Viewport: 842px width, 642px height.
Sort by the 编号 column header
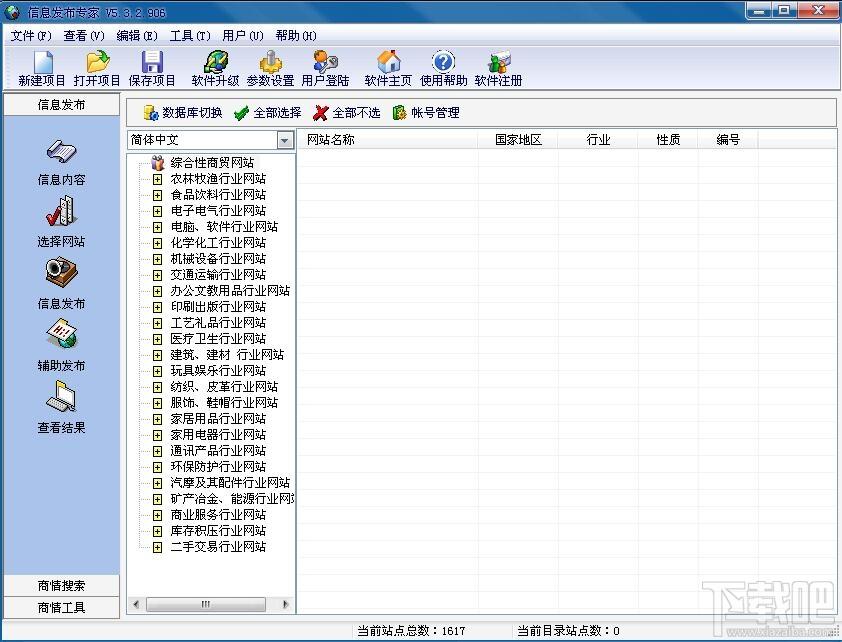coord(728,140)
